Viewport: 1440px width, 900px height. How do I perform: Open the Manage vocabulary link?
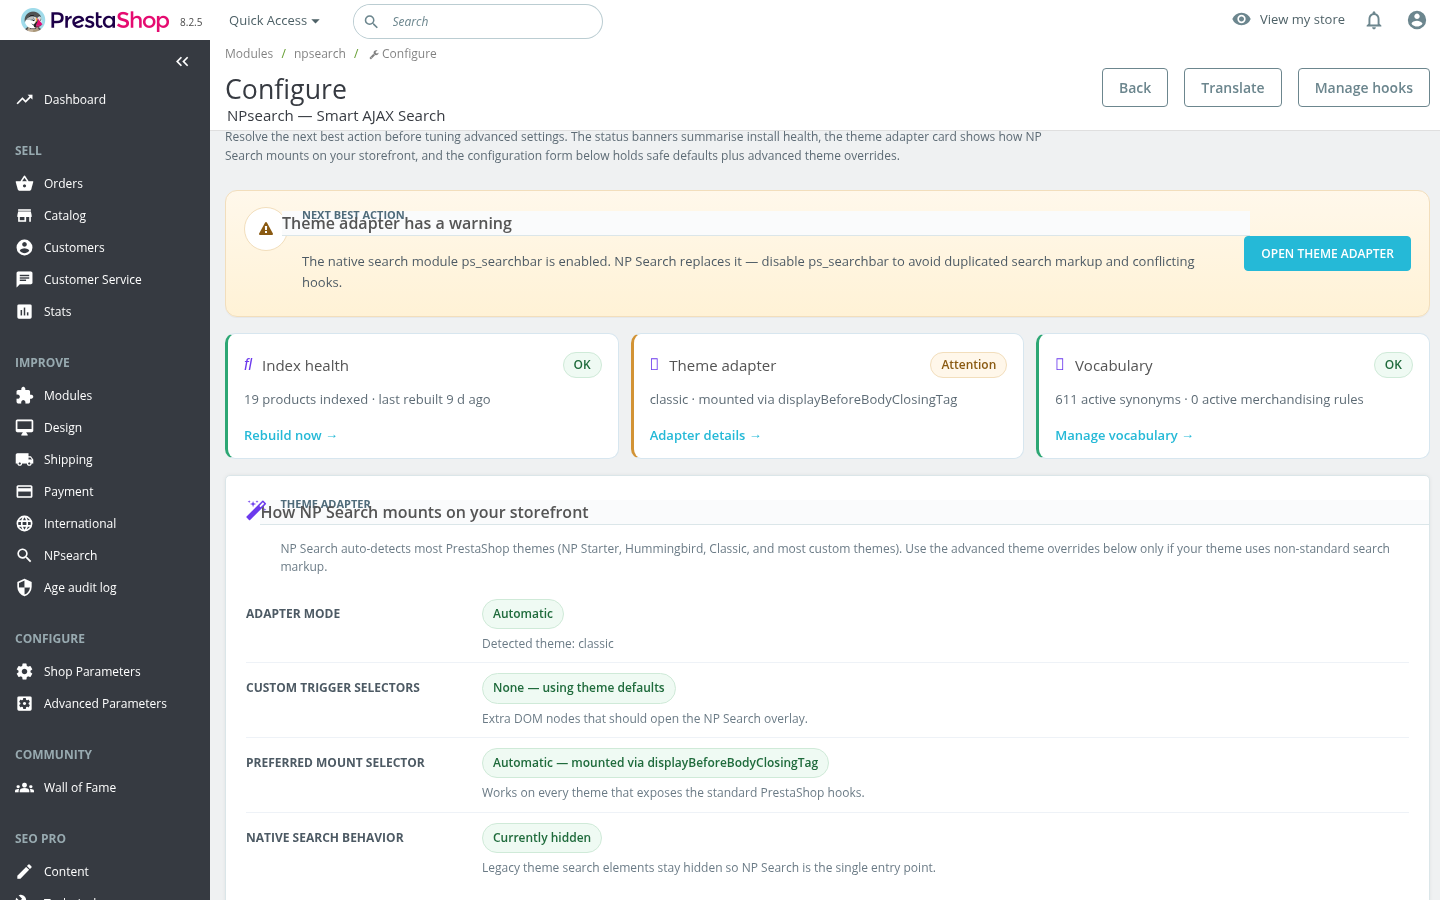[x=1124, y=435]
